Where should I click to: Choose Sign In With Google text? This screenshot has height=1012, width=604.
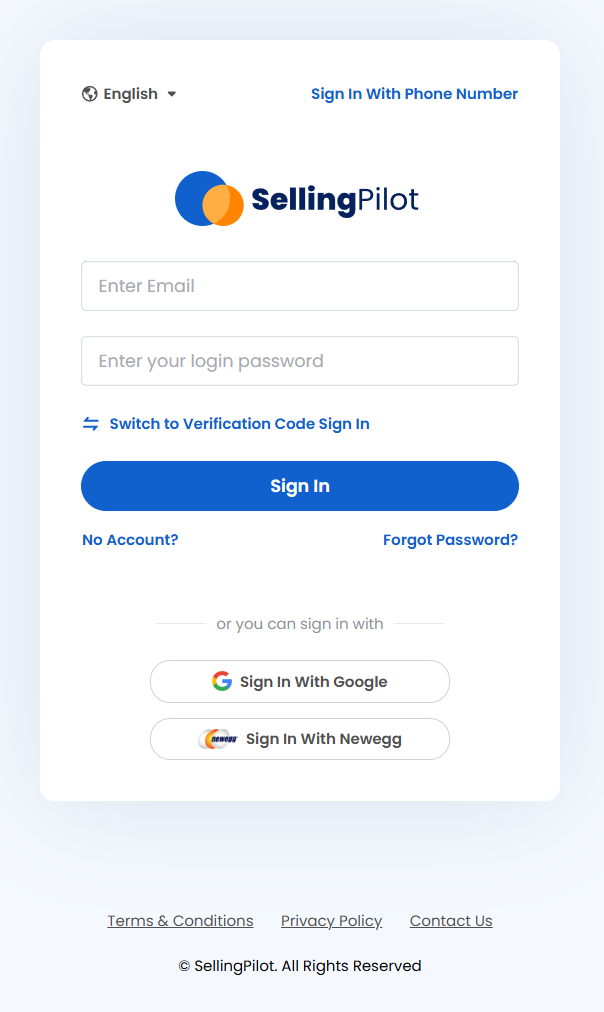(x=314, y=682)
